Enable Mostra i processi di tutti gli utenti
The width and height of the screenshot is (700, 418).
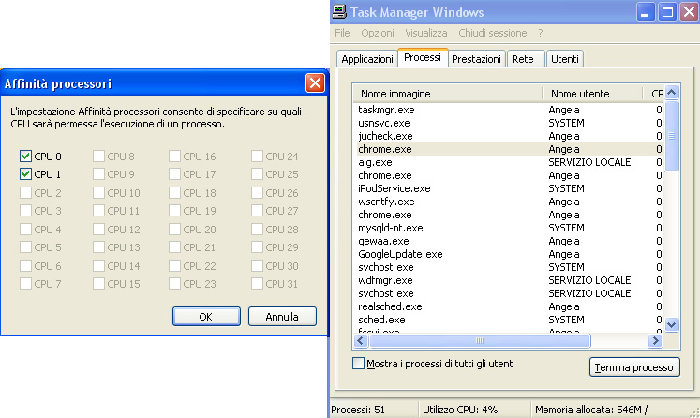(358, 363)
